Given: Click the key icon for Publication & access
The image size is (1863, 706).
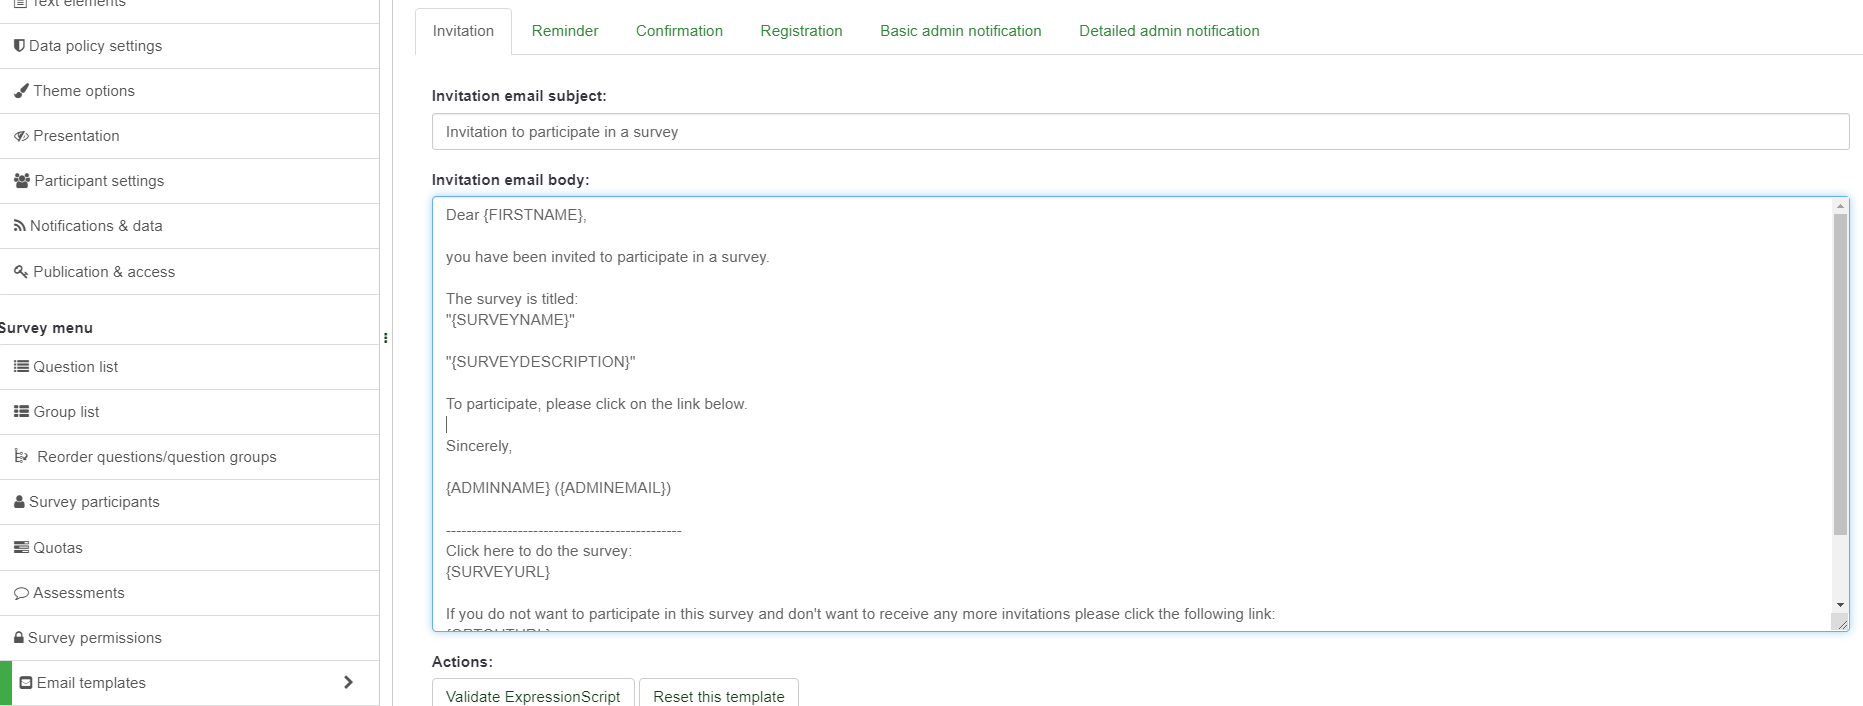Looking at the screenshot, I should (21, 272).
